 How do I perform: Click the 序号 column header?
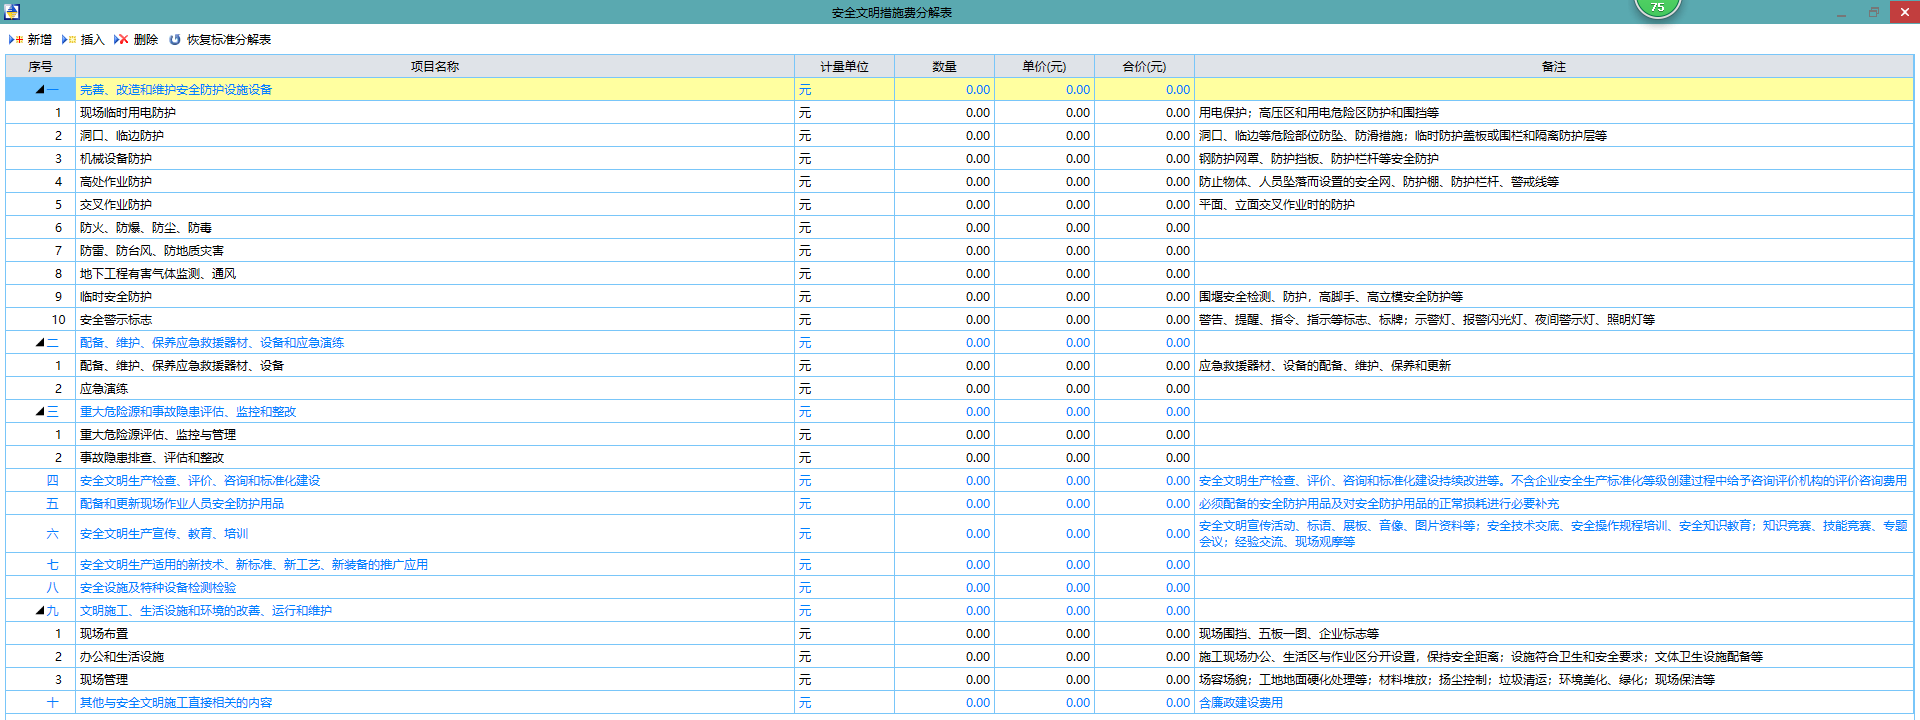pyautogui.click(x=41, y=66)
